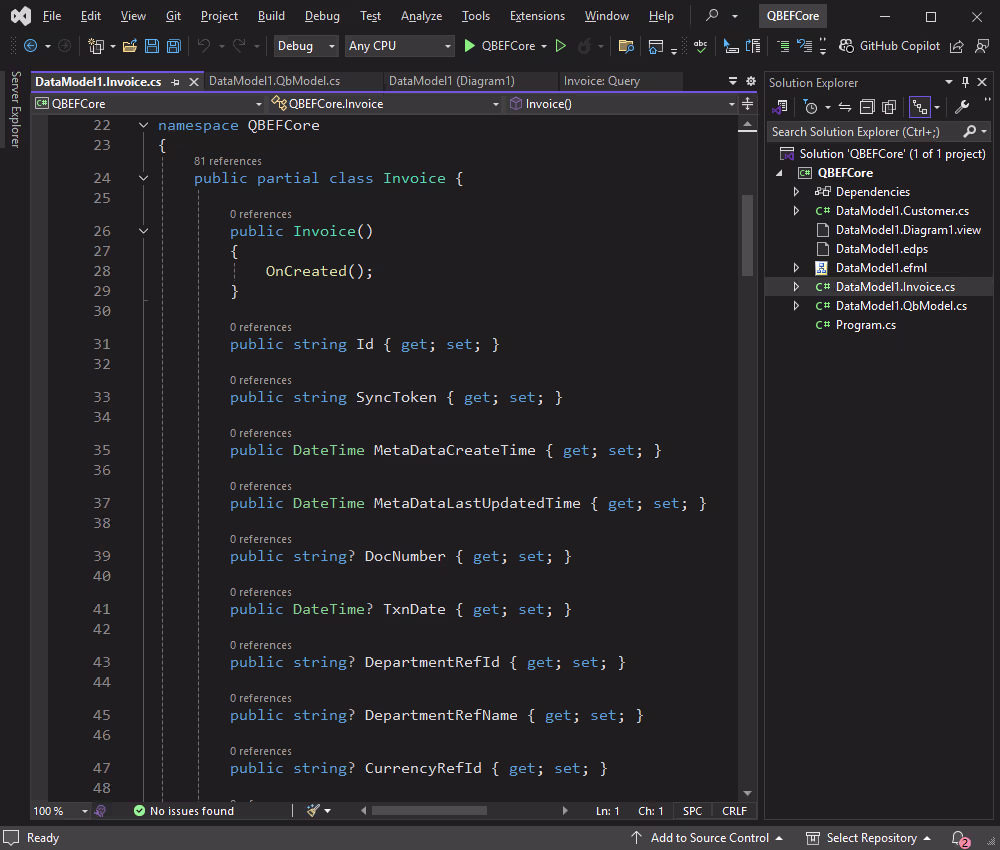Open the Server Explorer side tab
This screenshot has height=850, width=1000.
(x=16, y=109)
